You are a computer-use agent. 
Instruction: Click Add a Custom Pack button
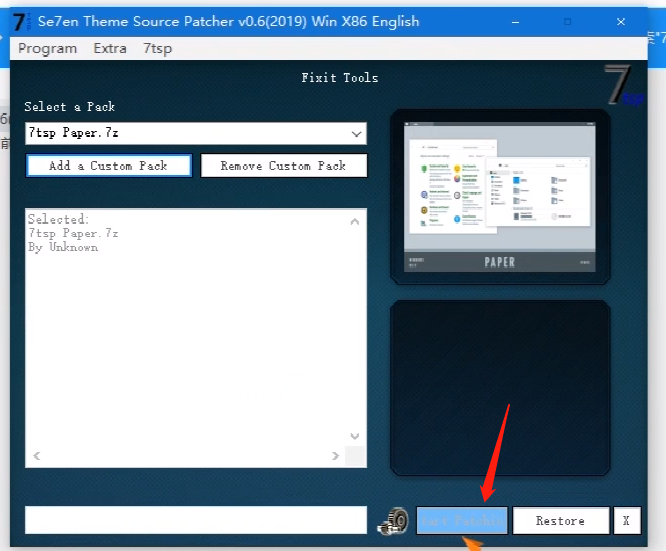[109, 166]
